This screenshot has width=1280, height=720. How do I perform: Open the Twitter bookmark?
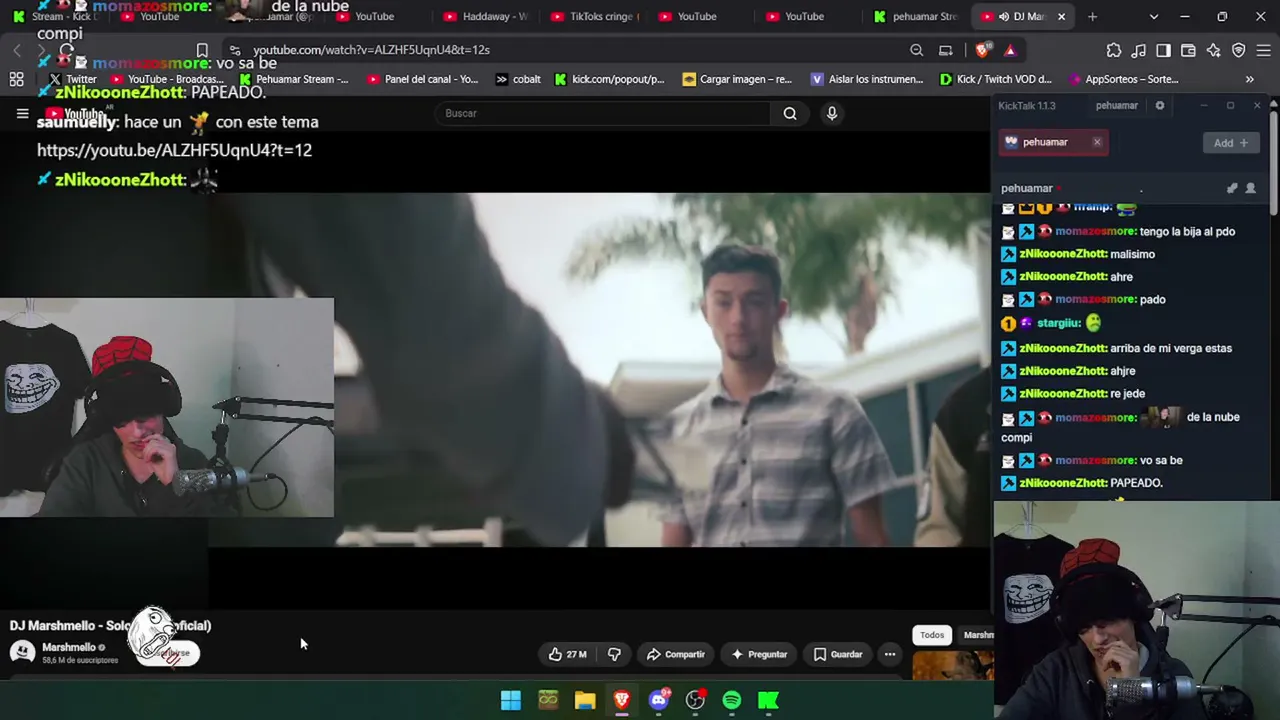(72, 79)
